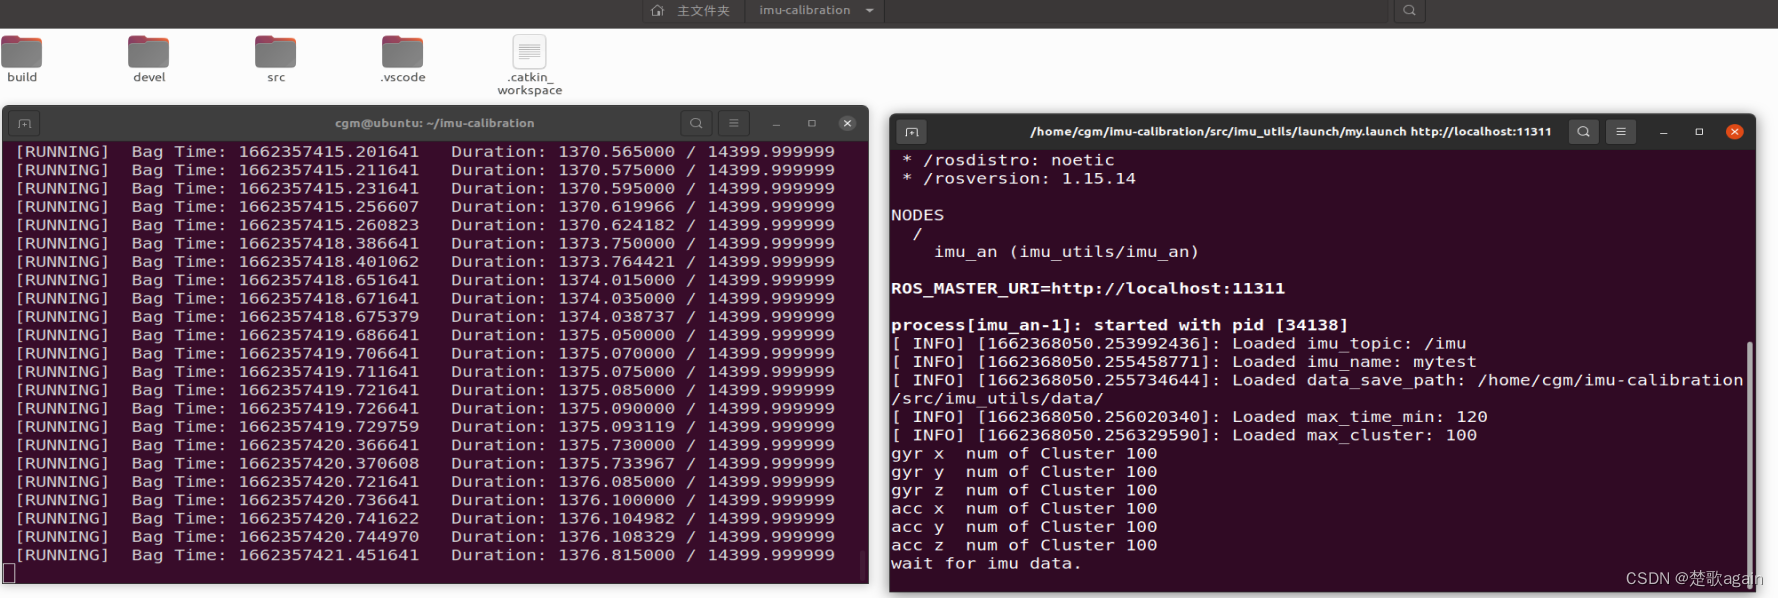The width and height of the screenshot is (1778, 598).
Task: Select the .catkin_workspace file
Action: pyautogui.click(x=530, y=65)
